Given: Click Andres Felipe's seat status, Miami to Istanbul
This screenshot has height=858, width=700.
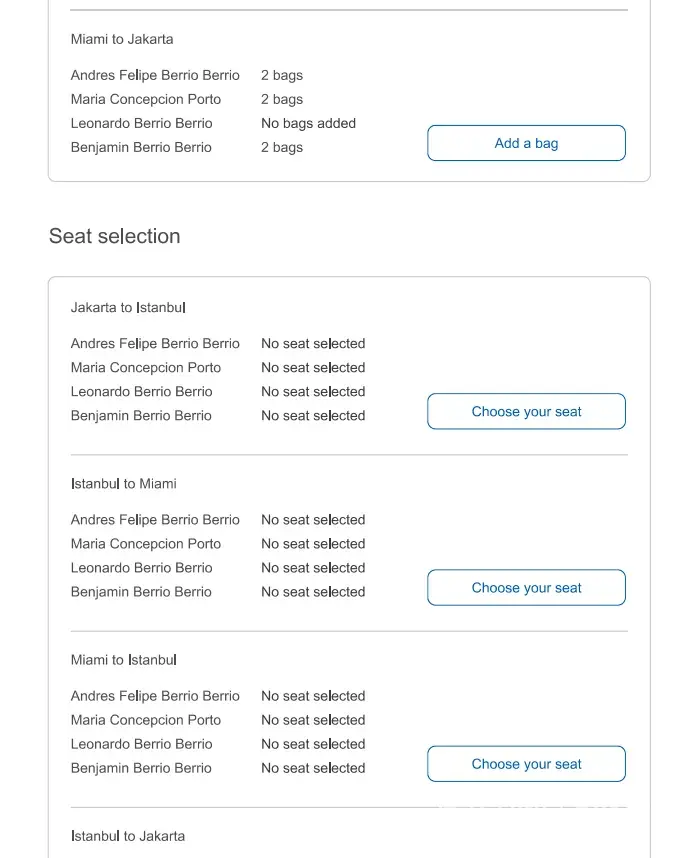Looking at the screenshot, I should point(313,696).
